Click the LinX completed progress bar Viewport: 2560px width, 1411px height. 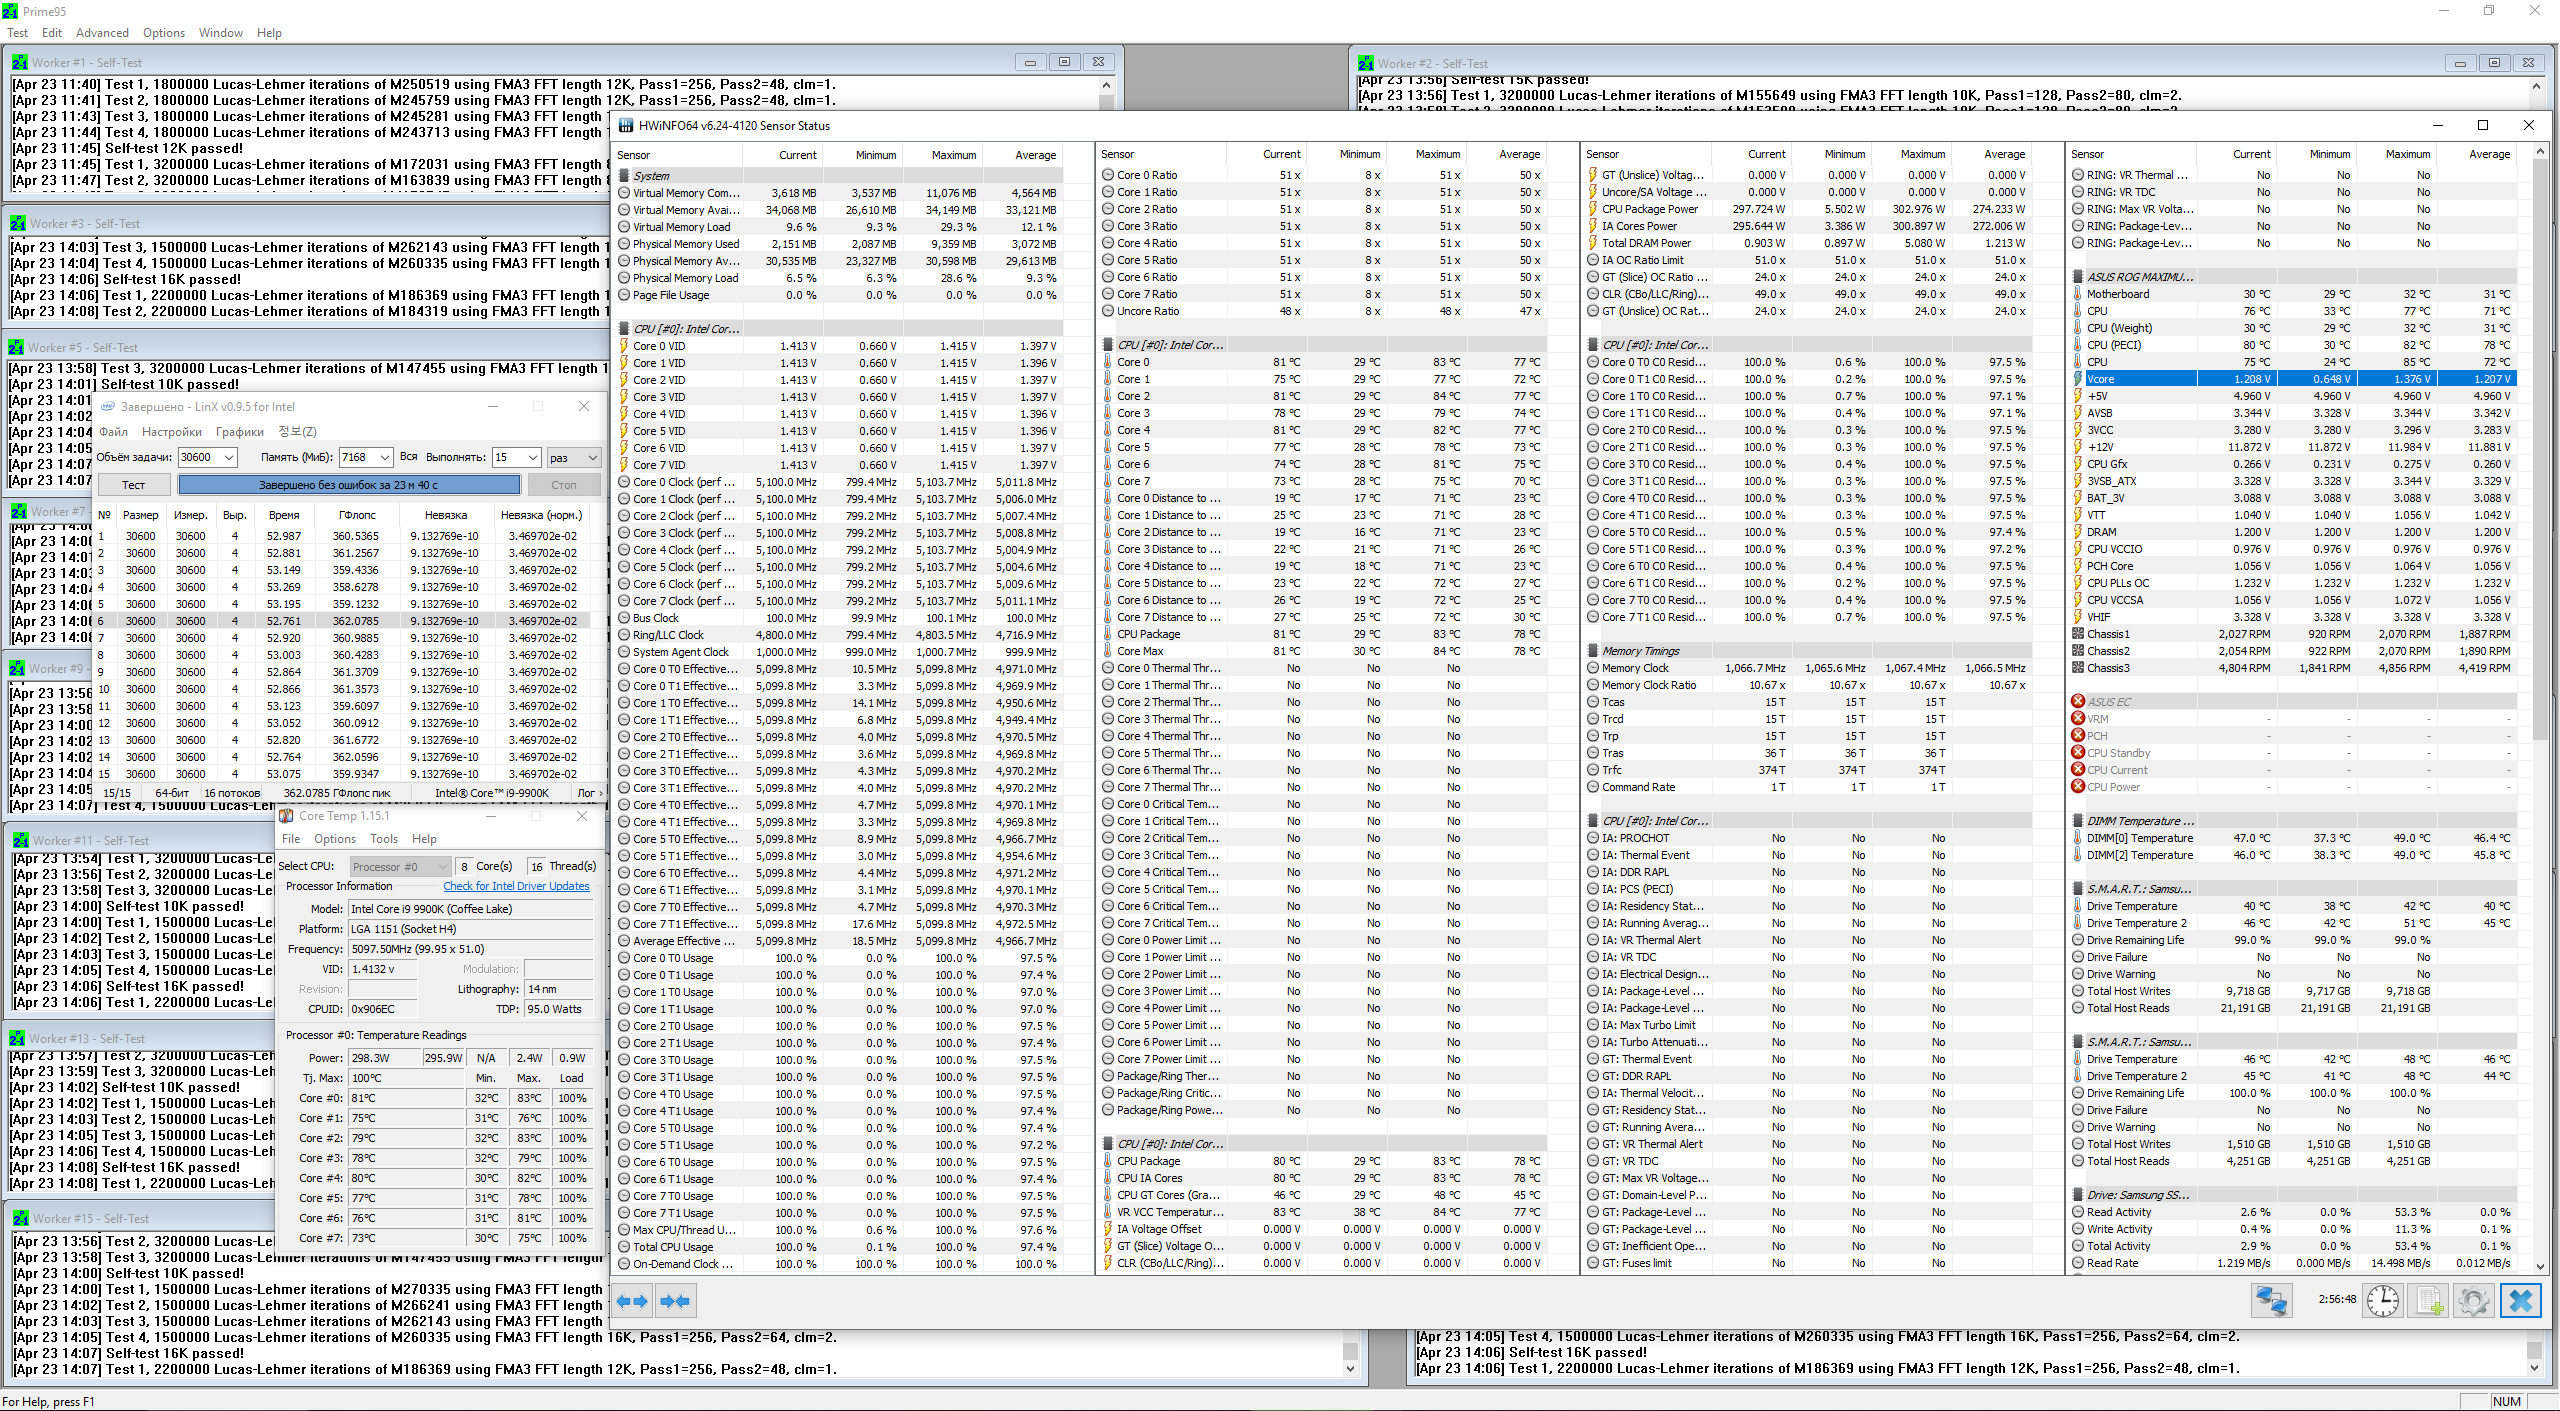(x=349, y=485)
